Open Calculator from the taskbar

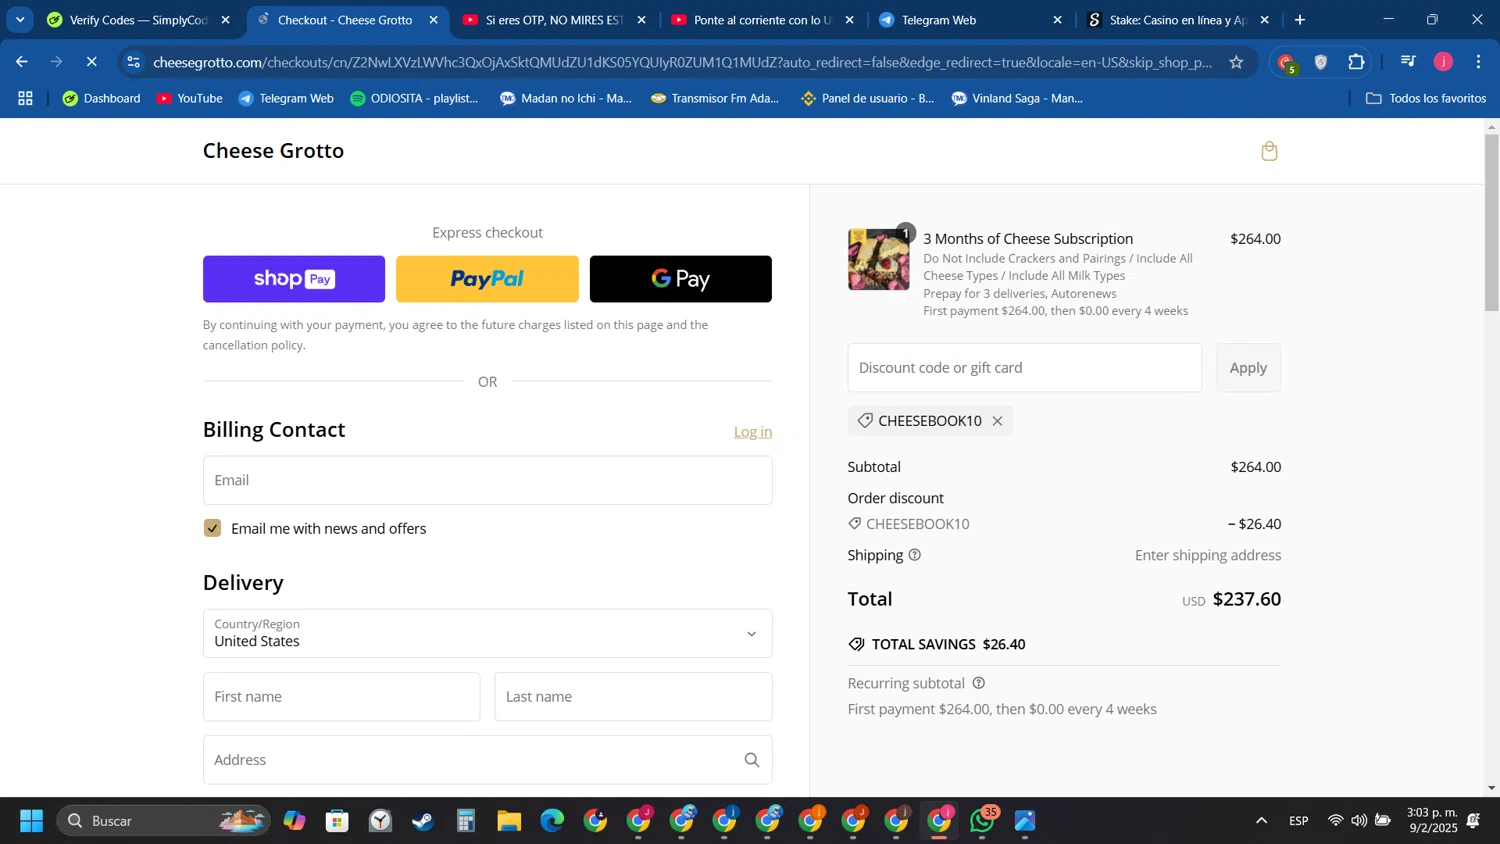tap(466, 821)
